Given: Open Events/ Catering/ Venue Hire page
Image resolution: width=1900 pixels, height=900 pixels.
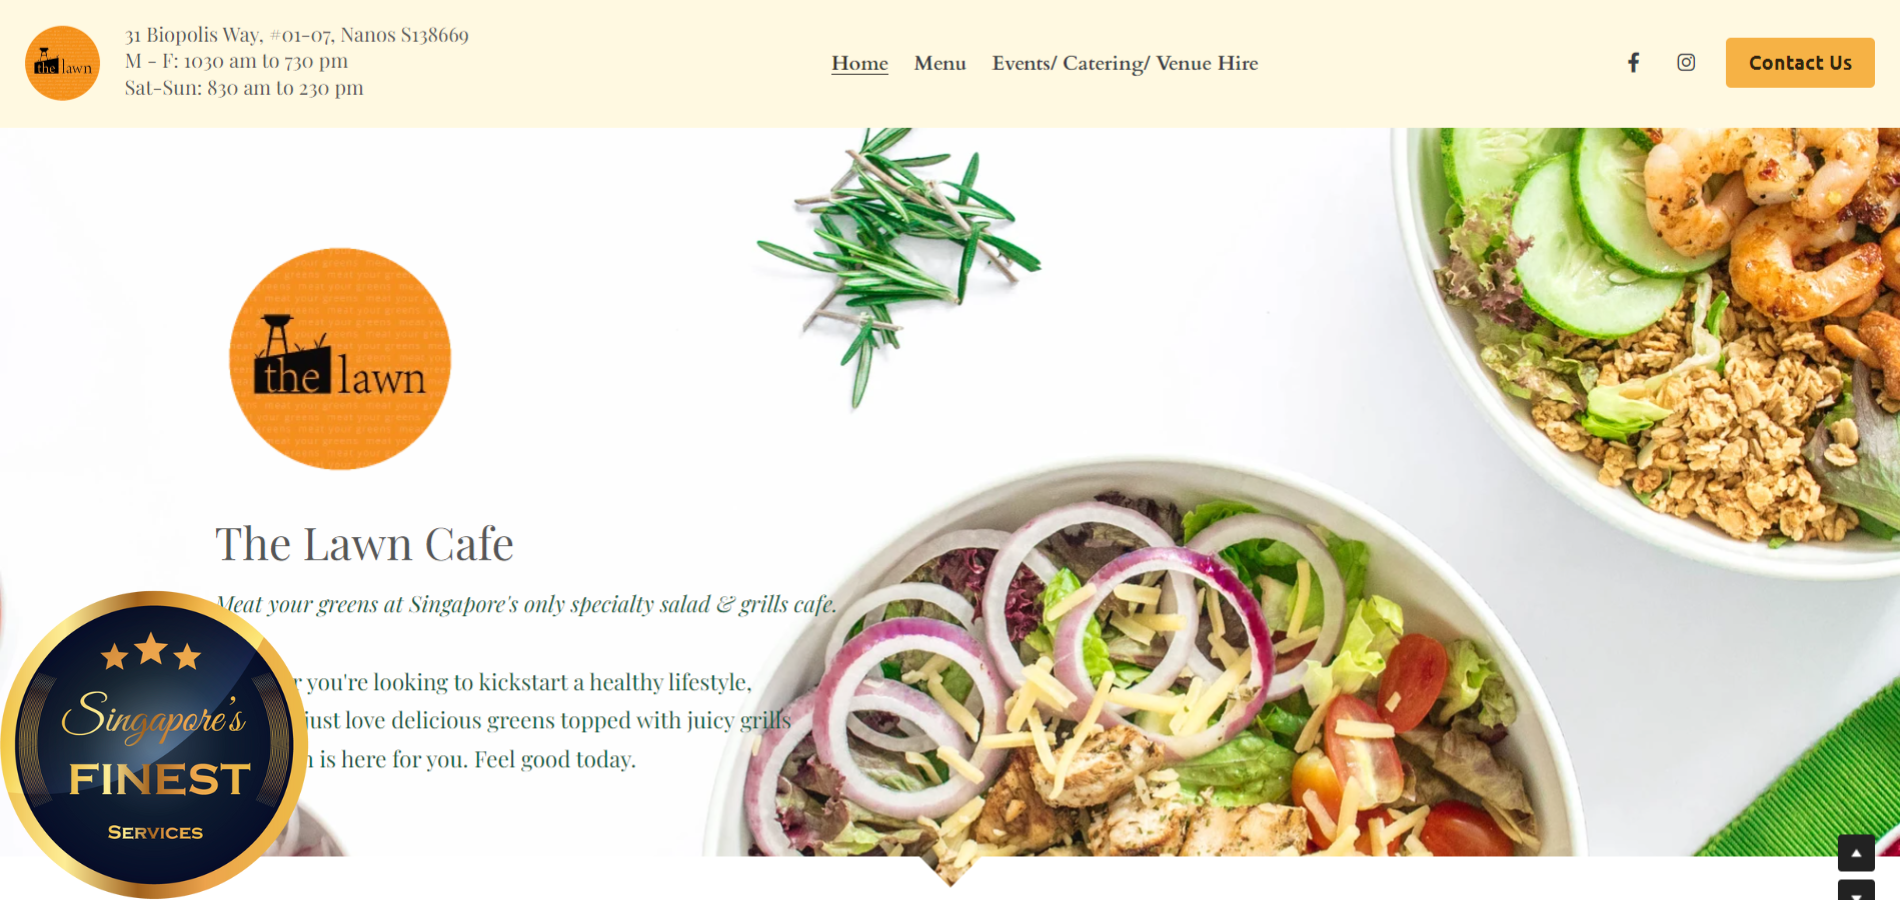Looking at the screenshot, I should coord(1125,63).
